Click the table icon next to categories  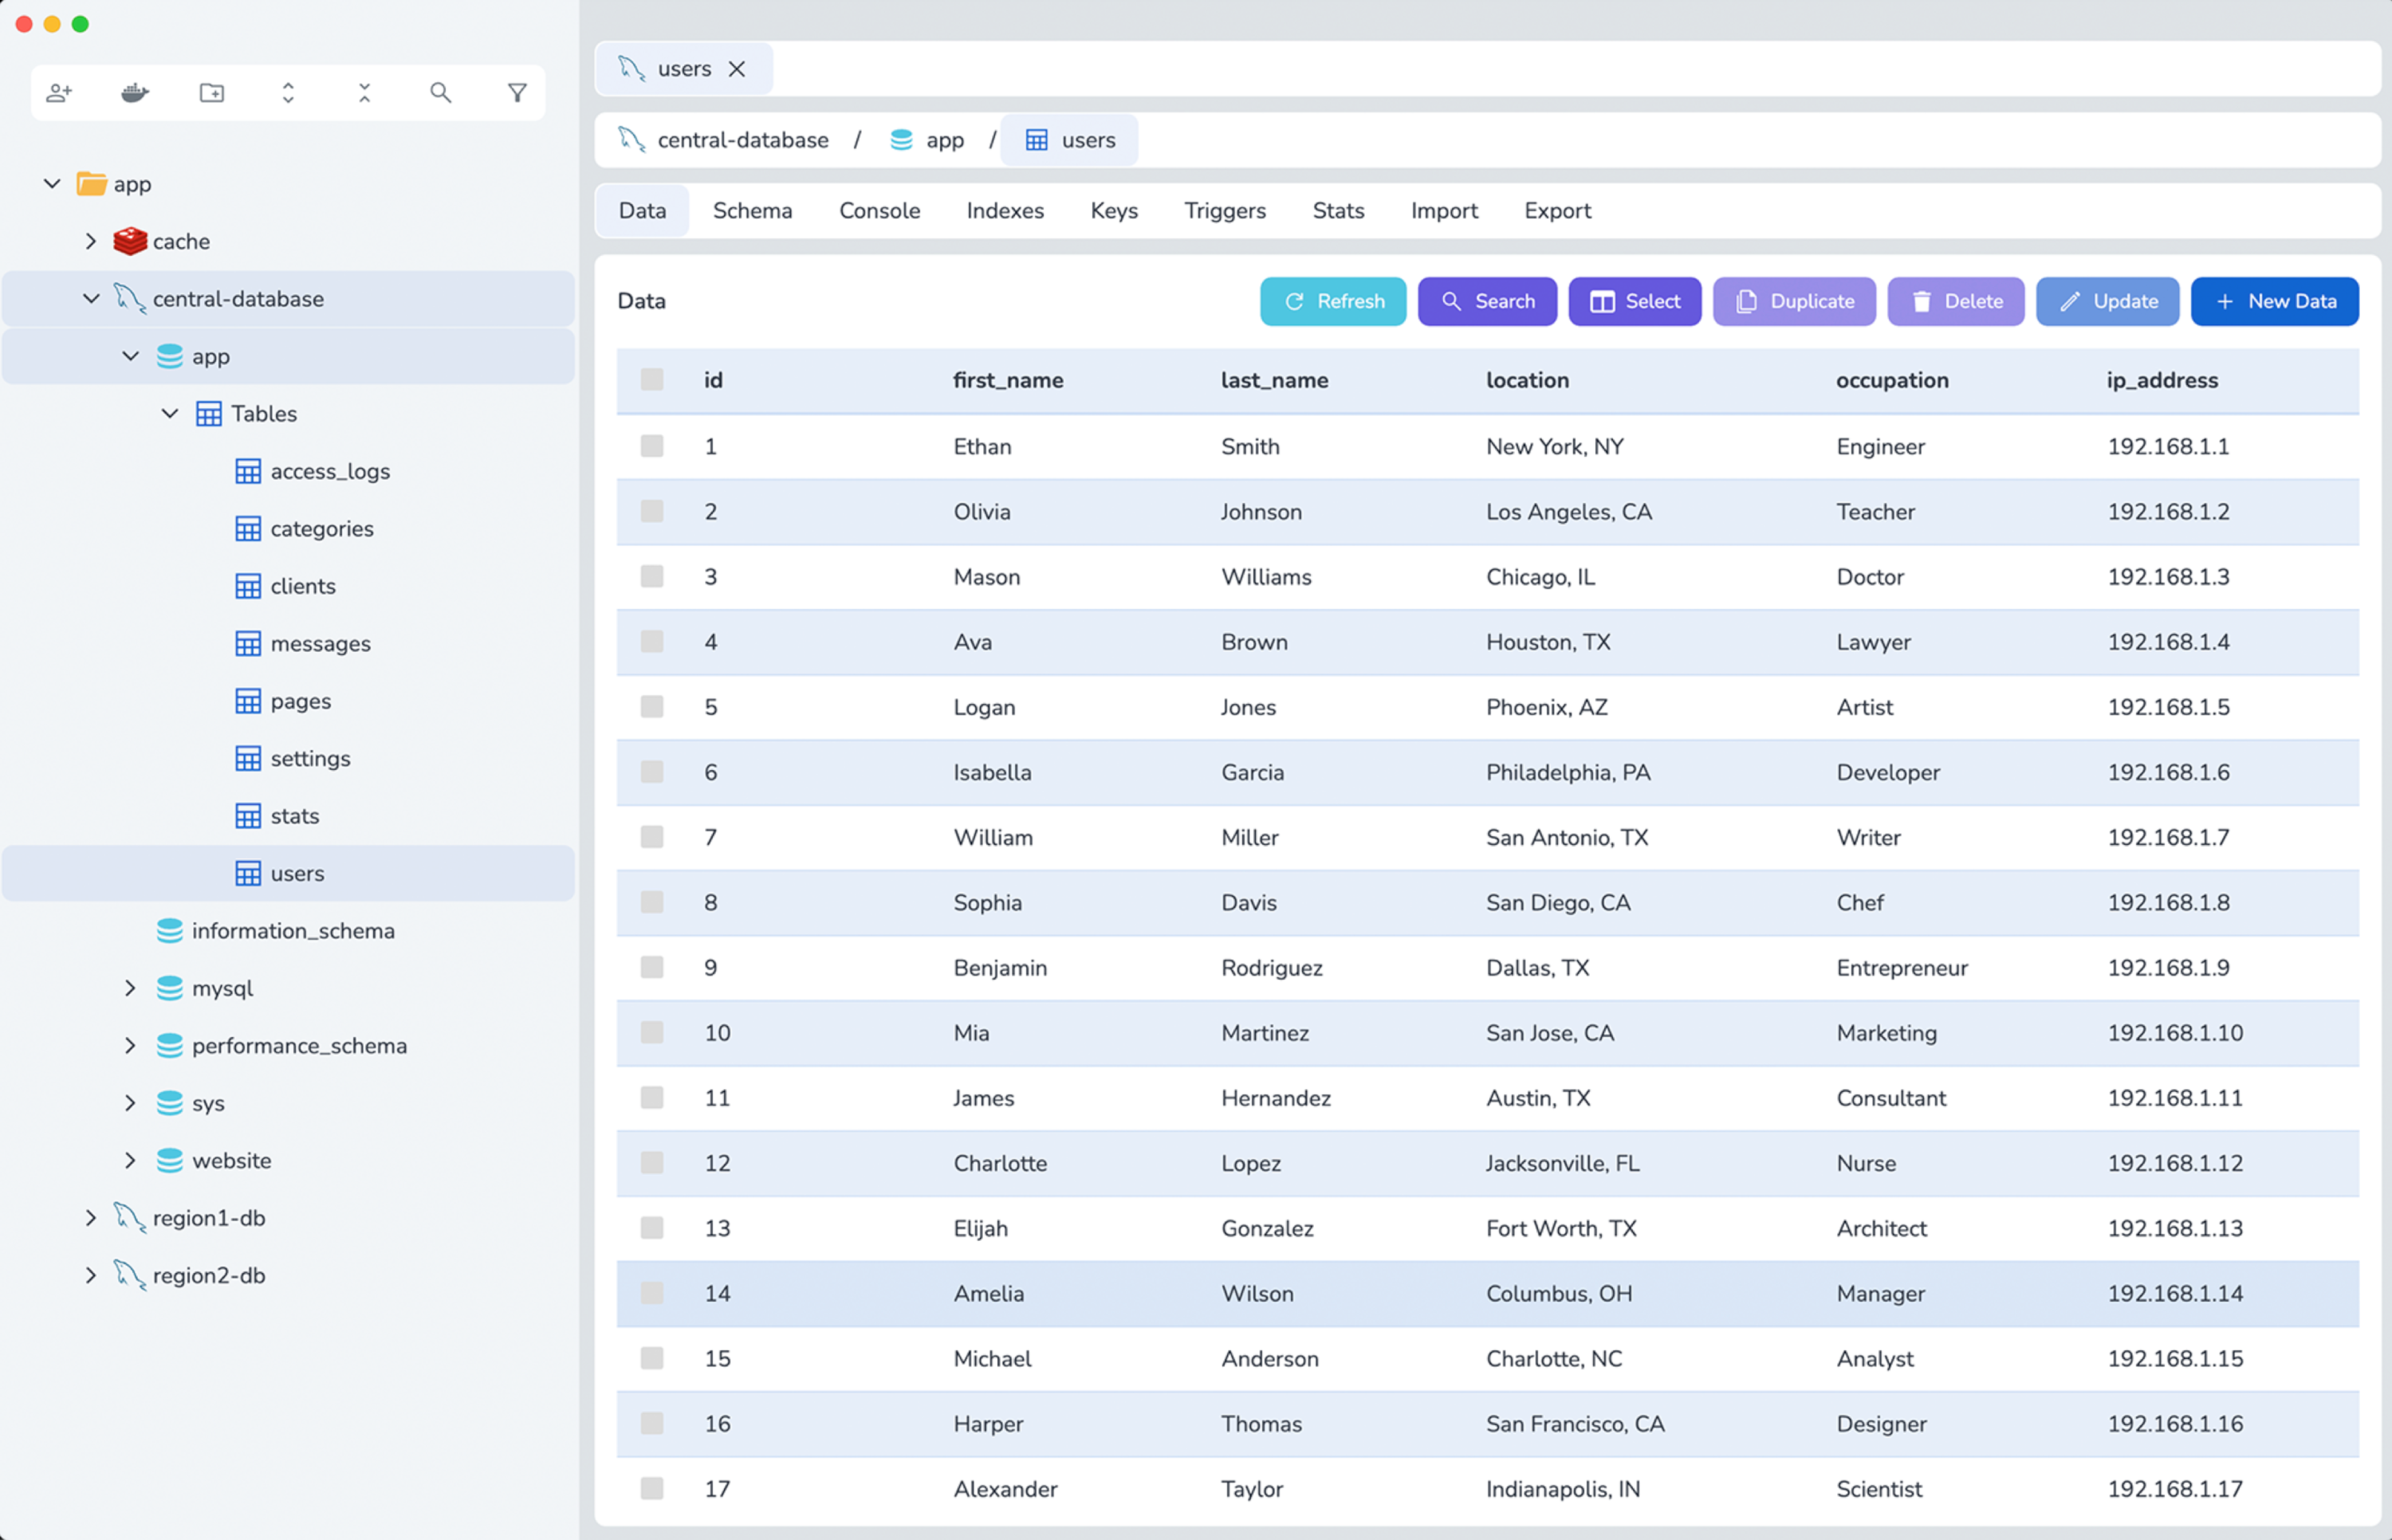pos(248,529)
